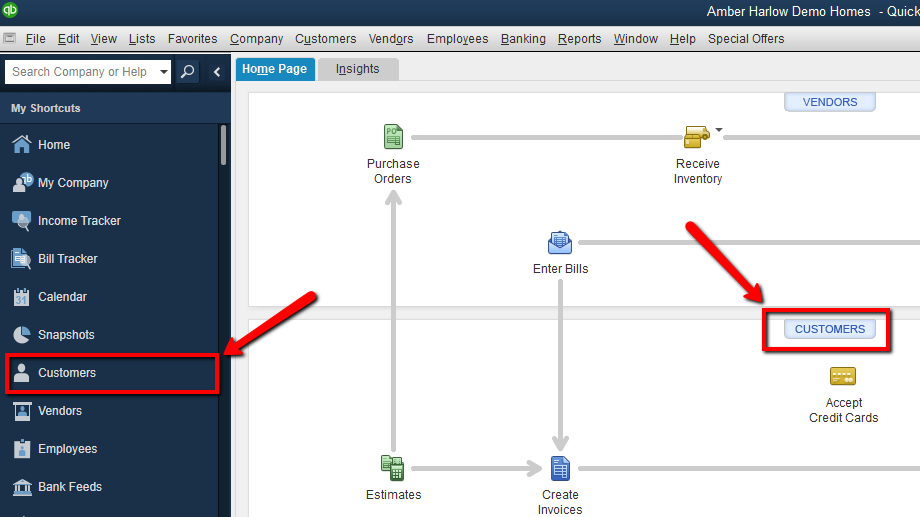Open the Special Offers menu
The height and width of the screenshot is (517, 920).
746,39
